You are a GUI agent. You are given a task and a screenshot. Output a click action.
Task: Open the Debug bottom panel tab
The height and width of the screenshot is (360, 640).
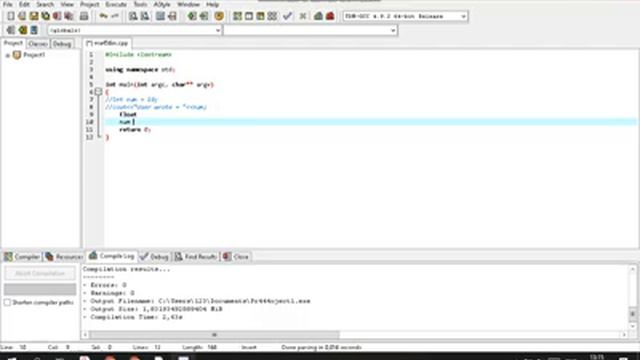point(154,257)
